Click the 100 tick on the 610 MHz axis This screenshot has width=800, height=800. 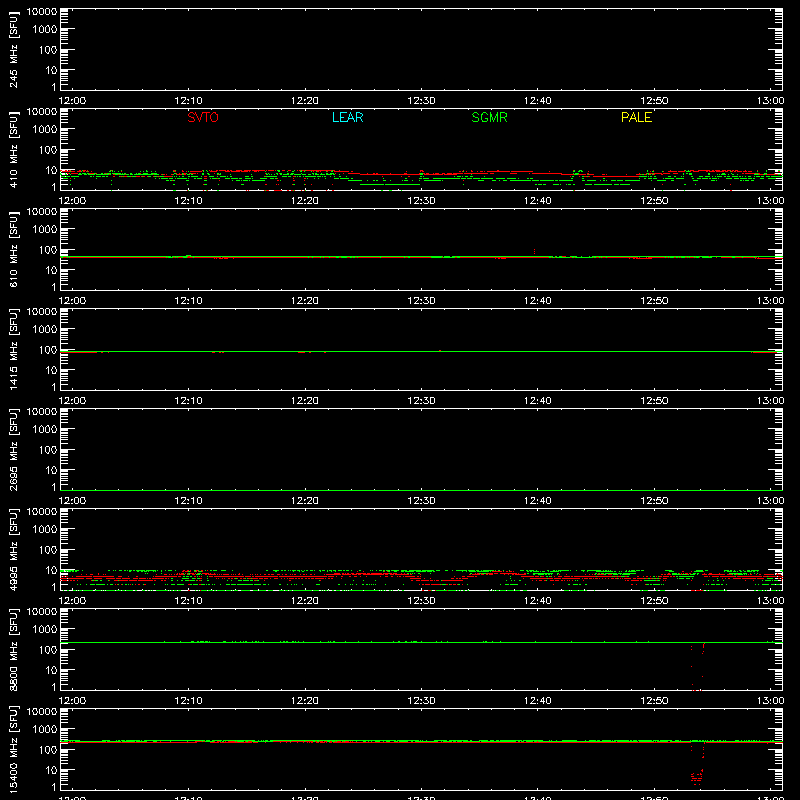[48, 250]
